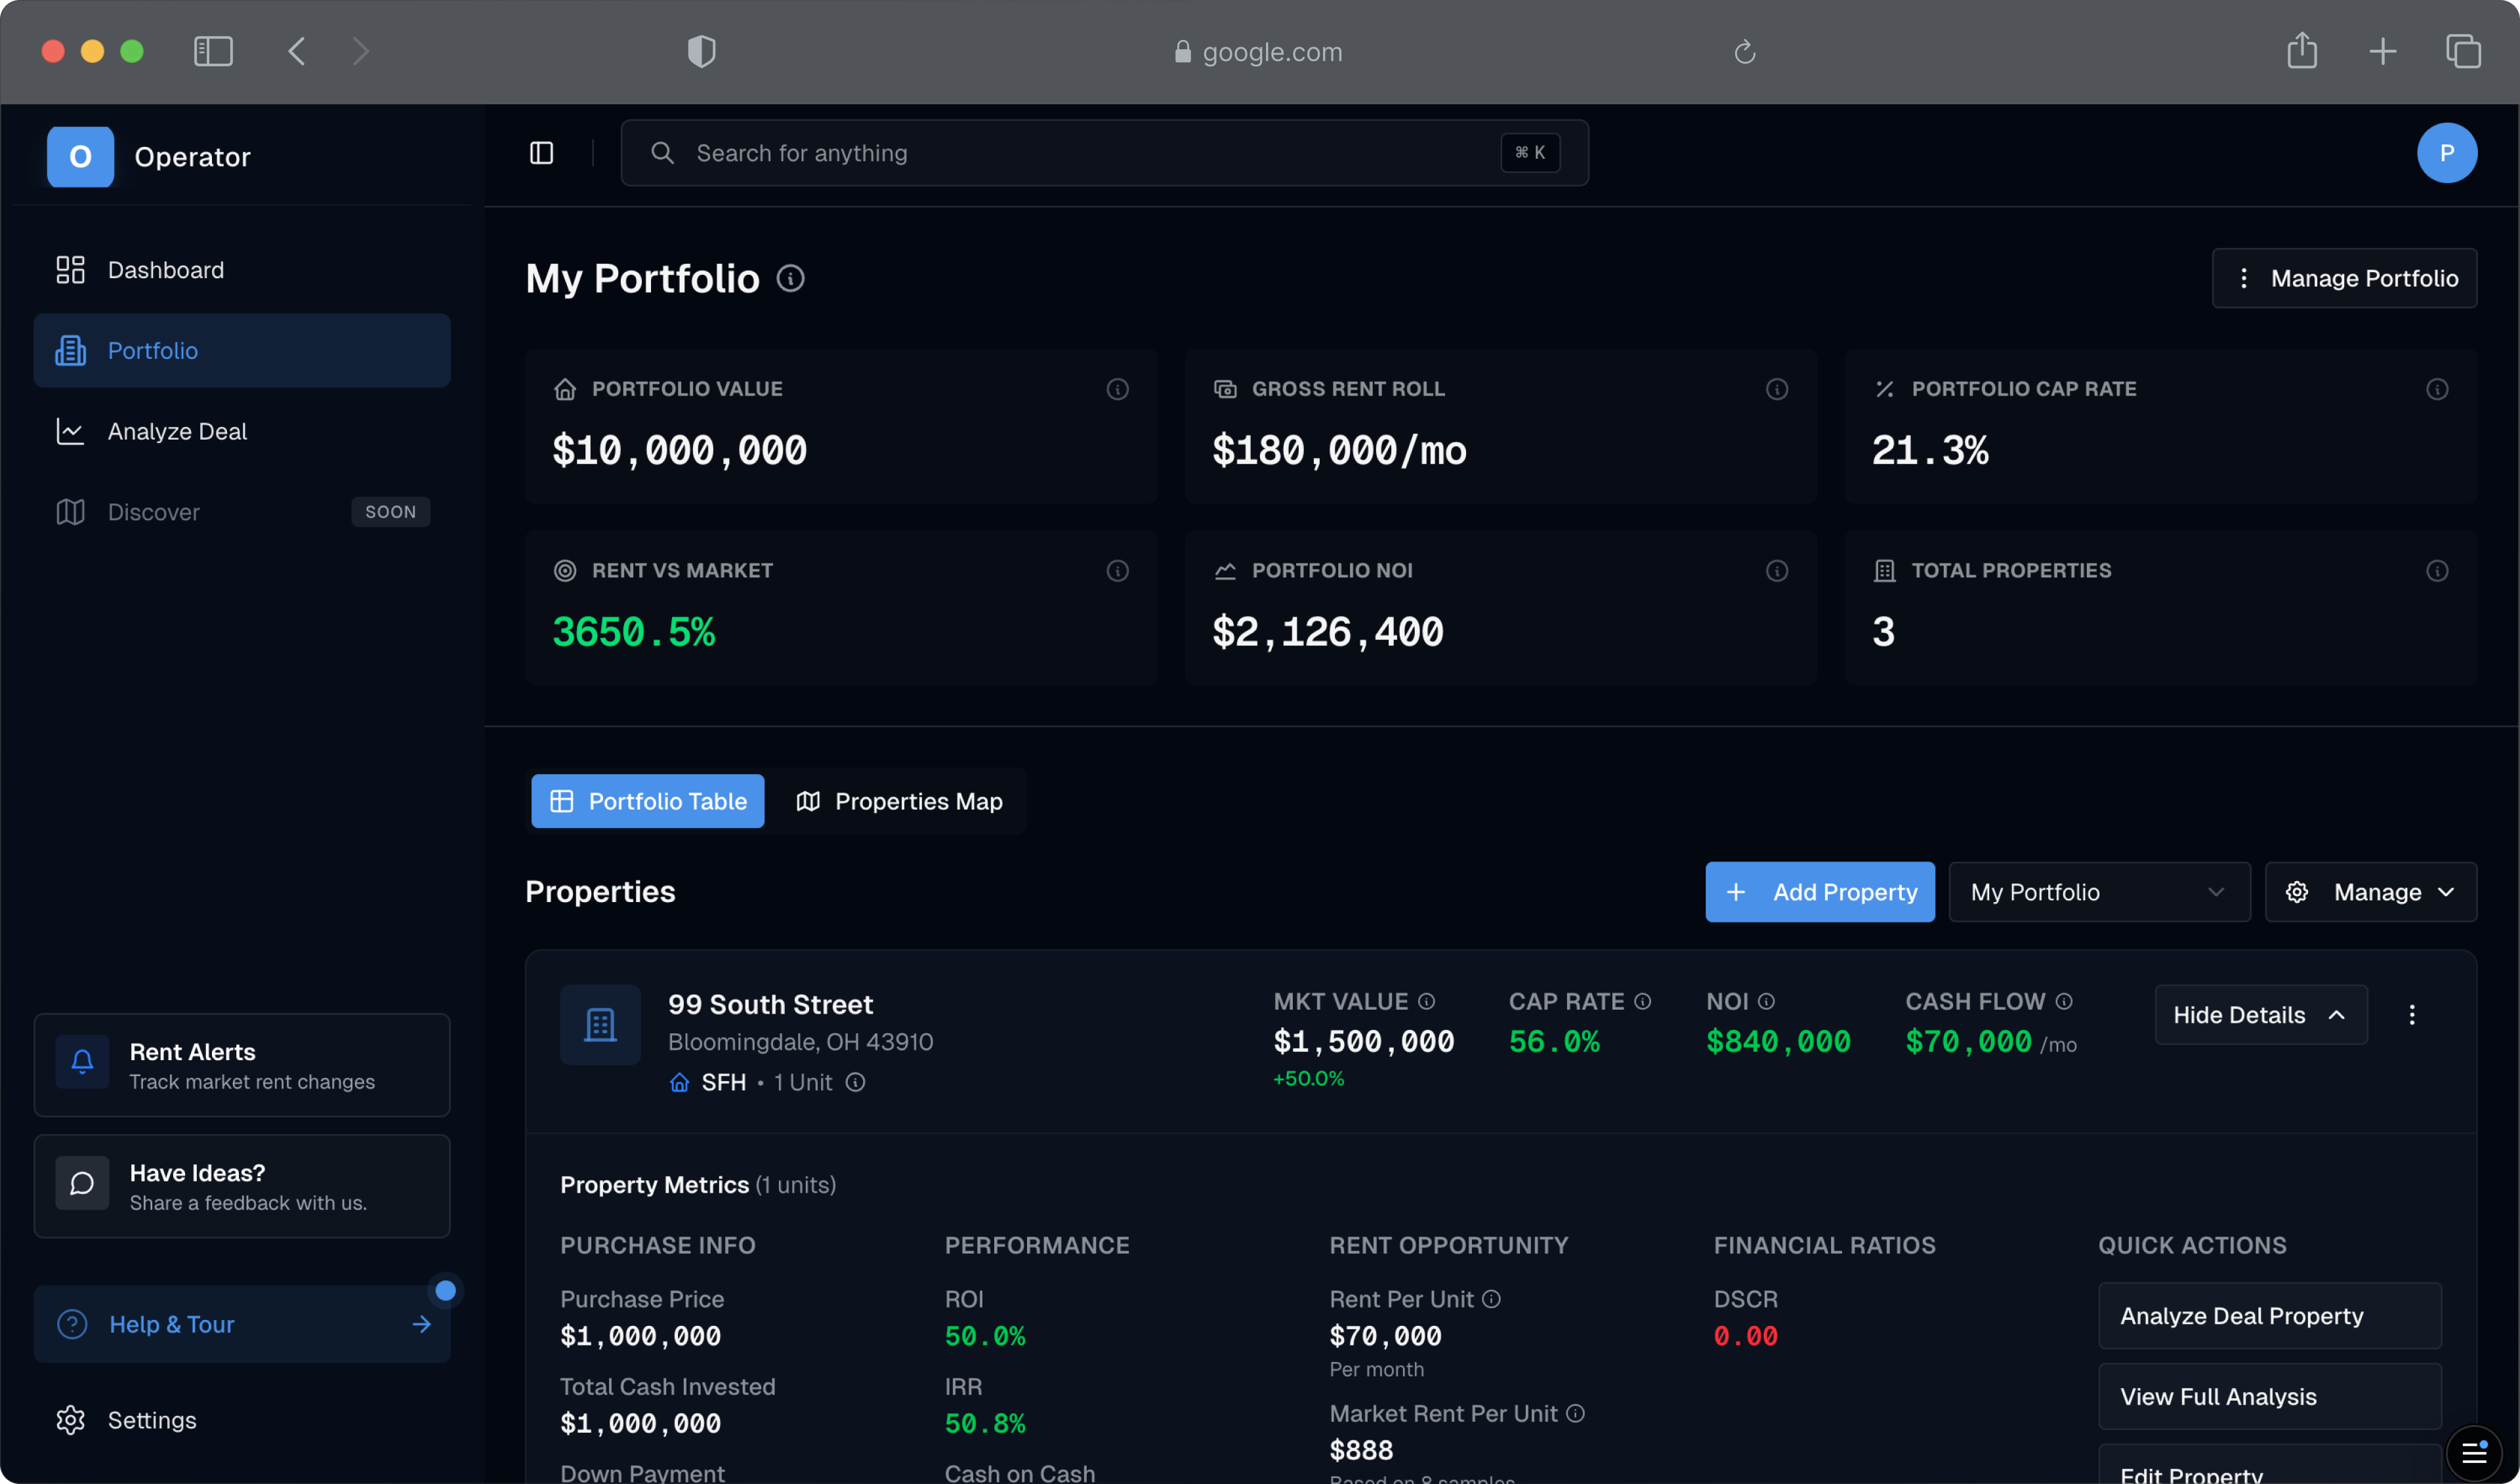Expand the Manage dropdown menu
The width and height of the screenshot is (2520, 1484).
tap(2370, 892)
